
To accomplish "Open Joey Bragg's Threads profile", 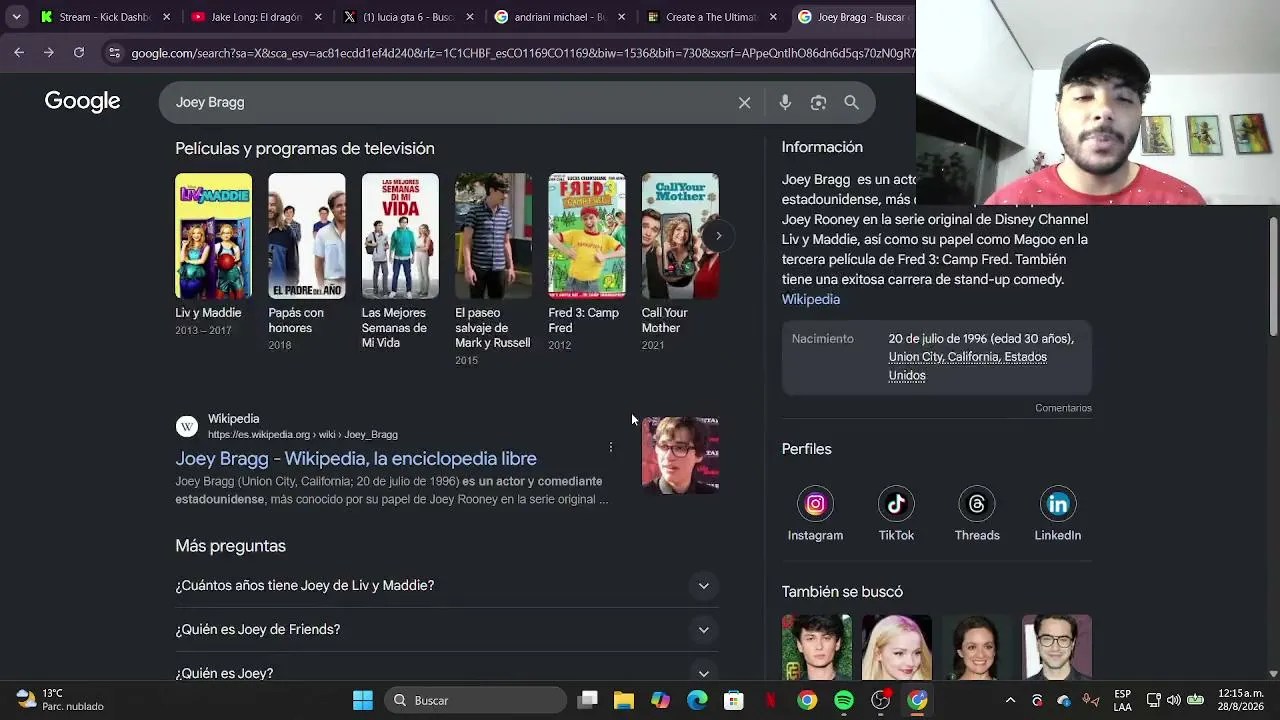I will [x=977, y=514].
